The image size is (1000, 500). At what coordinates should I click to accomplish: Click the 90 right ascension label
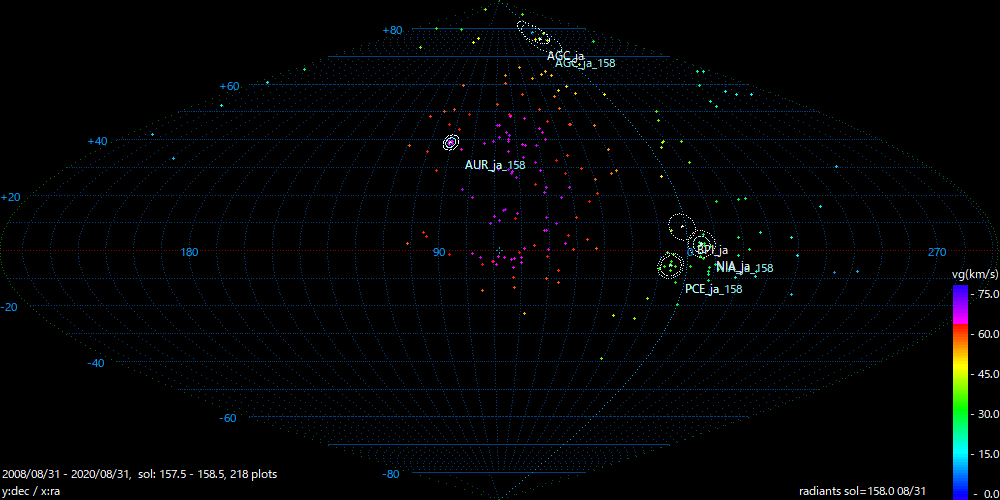point(438,252)
